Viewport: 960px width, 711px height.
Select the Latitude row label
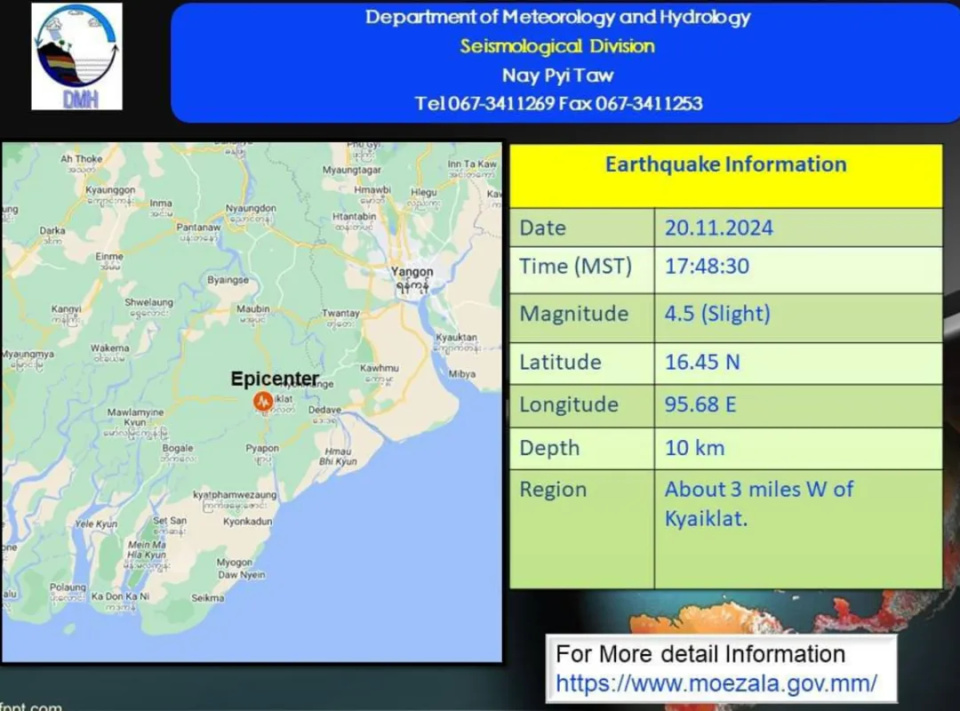pyautogui.click(x=560, y=362)
